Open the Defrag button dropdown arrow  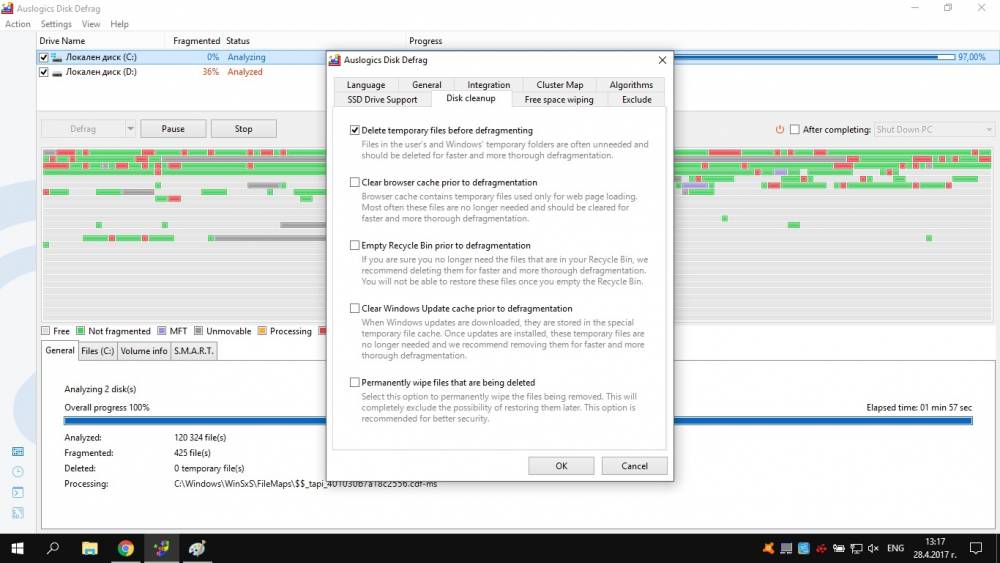pyautogui.click(x=130, y=129)
